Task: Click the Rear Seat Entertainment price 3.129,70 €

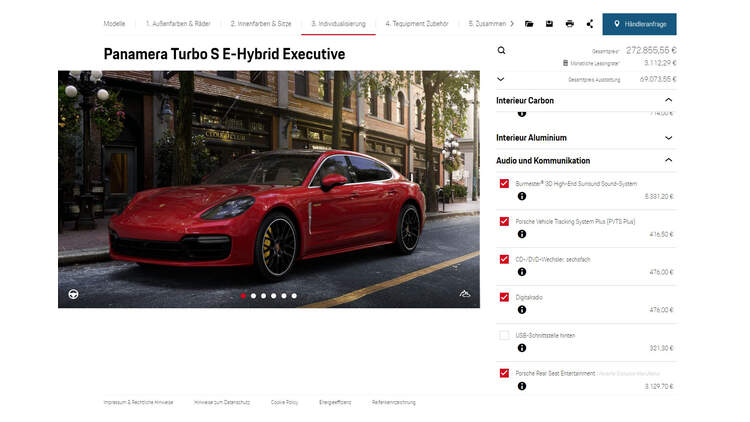Action: point(659,386)
